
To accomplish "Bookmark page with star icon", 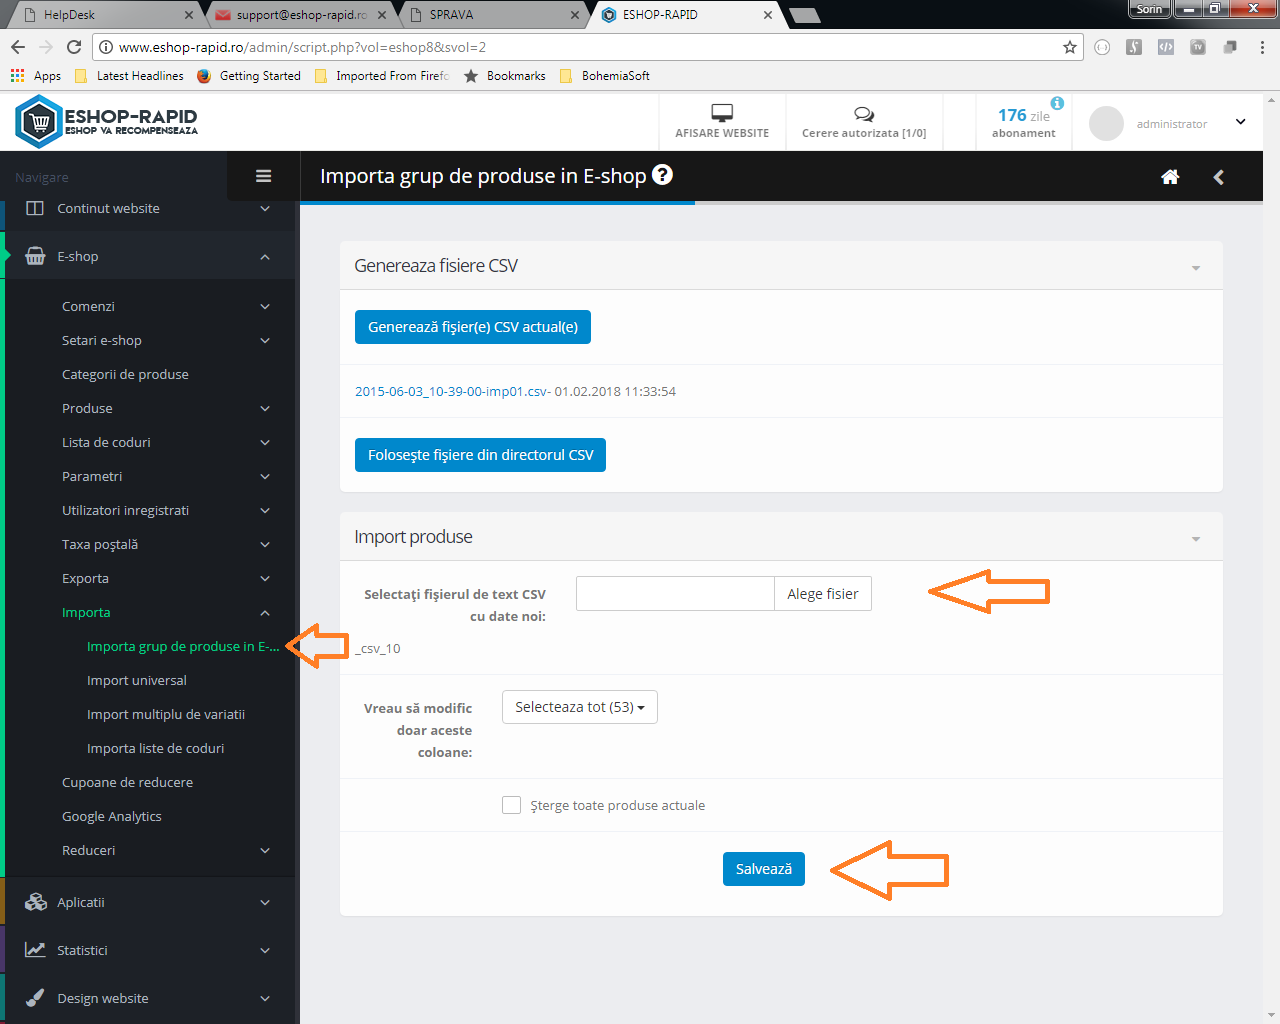I will 1070,47.
